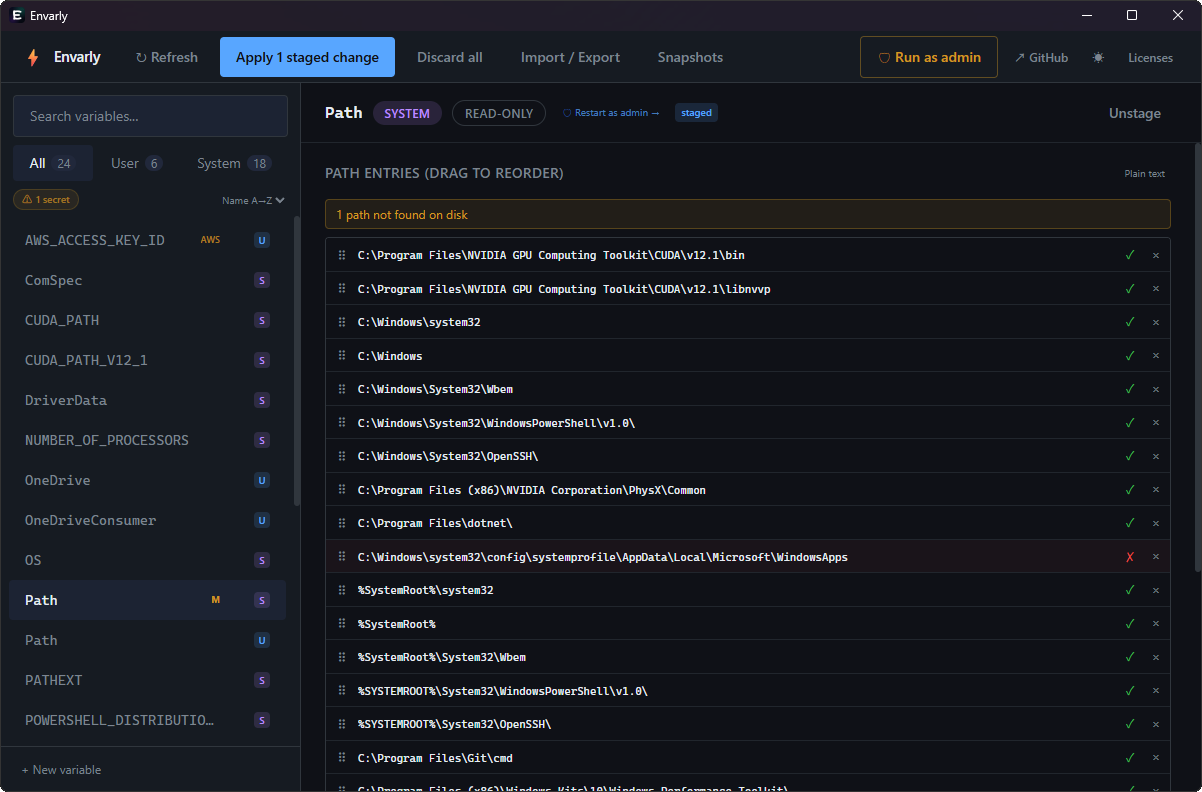Grab handle for System32\Wbem entry

(x=342, y=389)
